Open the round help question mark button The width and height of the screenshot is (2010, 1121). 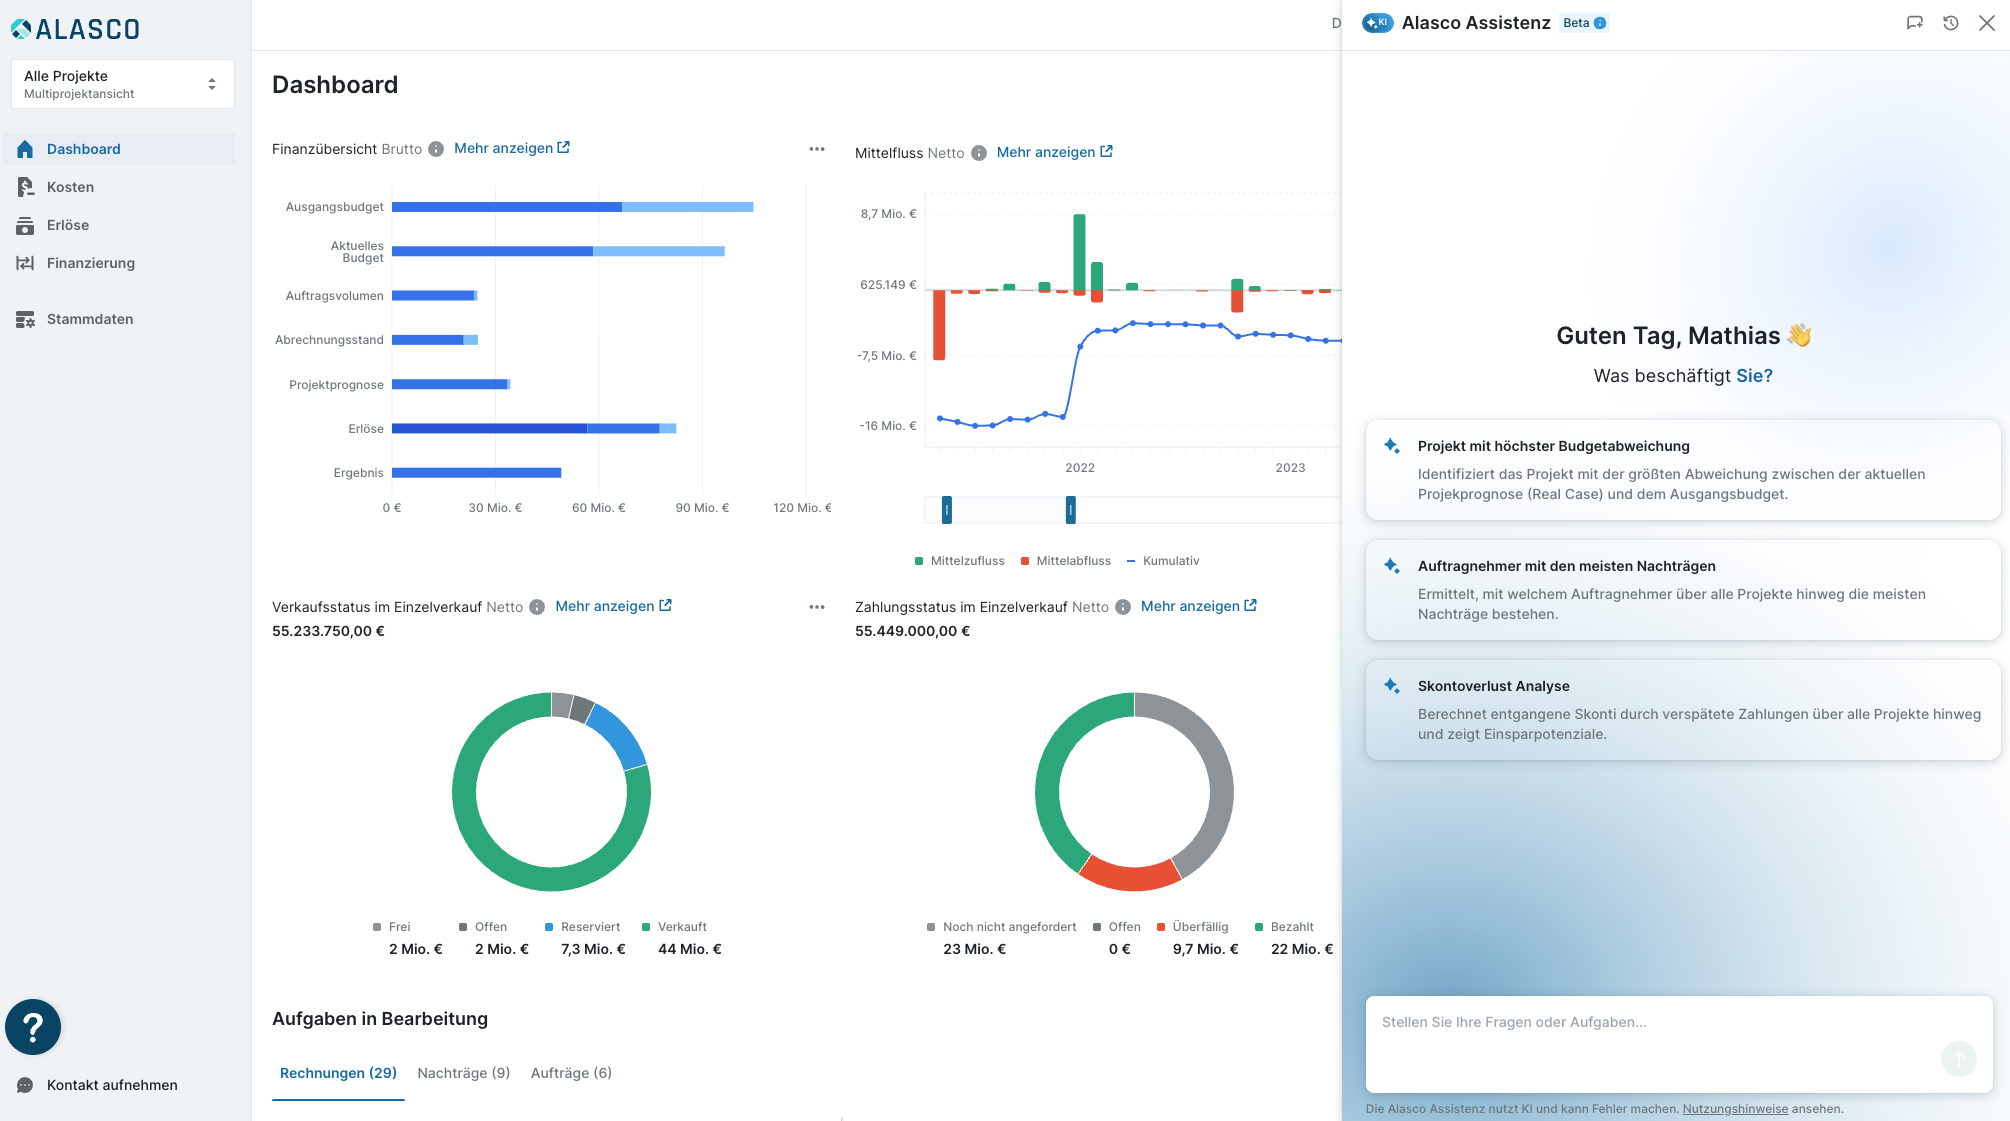33,1027
